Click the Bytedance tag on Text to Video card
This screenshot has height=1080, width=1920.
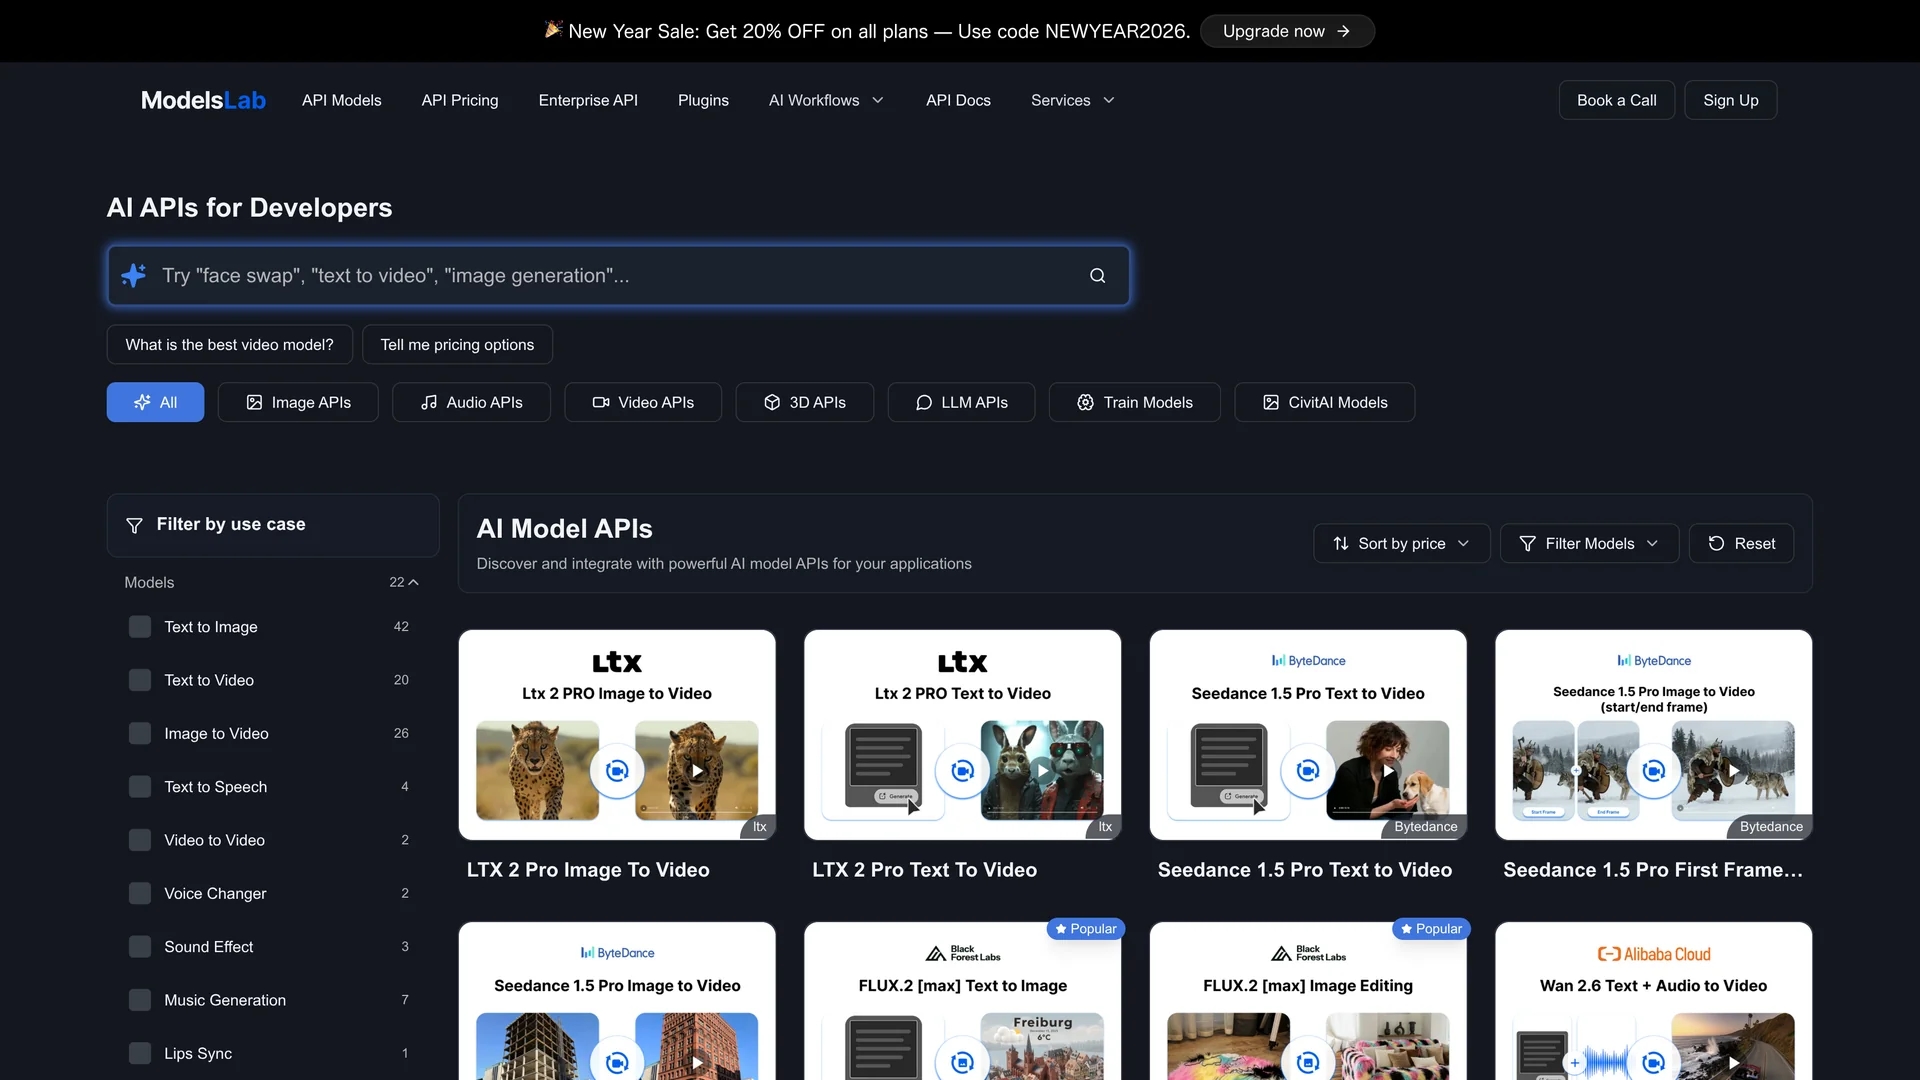[1425, 827]
